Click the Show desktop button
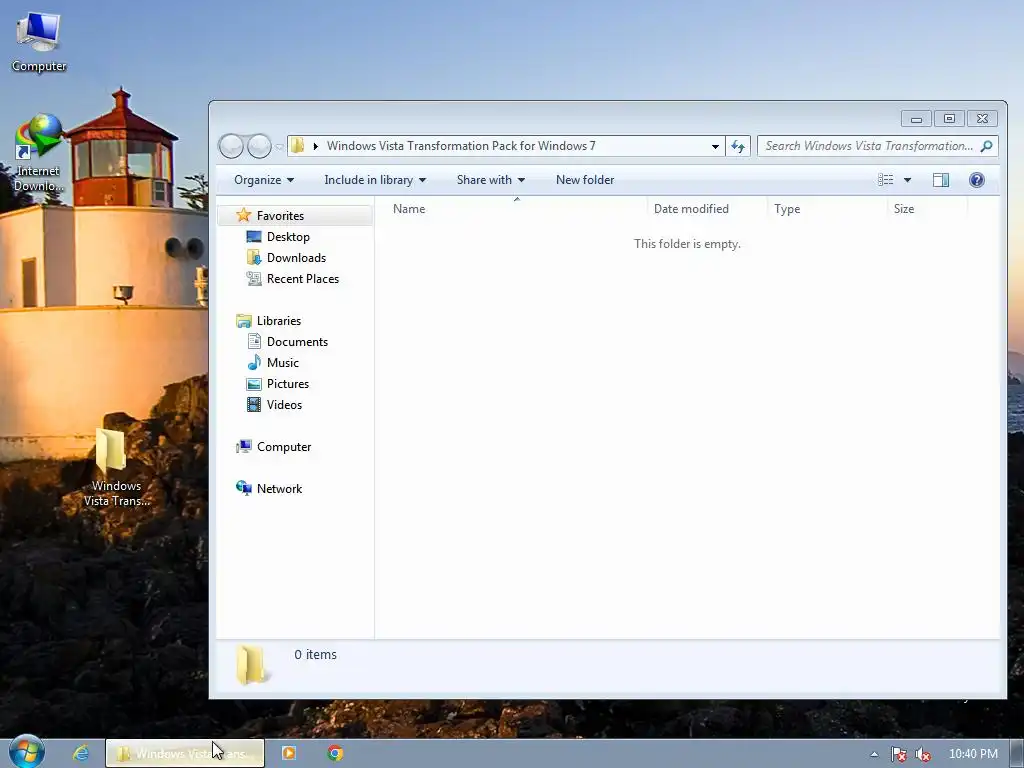The image size is (1024, 768). click(x=1017, y=754)
